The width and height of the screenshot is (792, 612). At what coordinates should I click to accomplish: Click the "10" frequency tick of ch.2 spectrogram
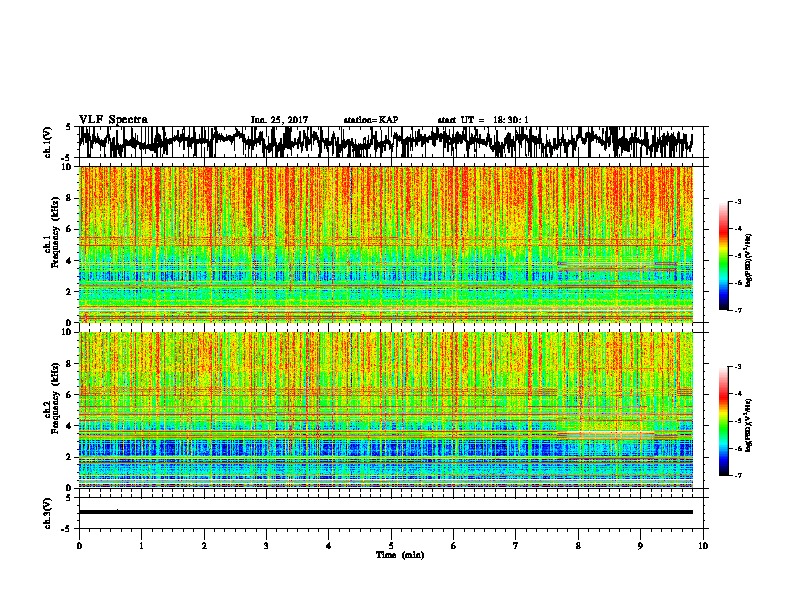click(x=67, y=332)
